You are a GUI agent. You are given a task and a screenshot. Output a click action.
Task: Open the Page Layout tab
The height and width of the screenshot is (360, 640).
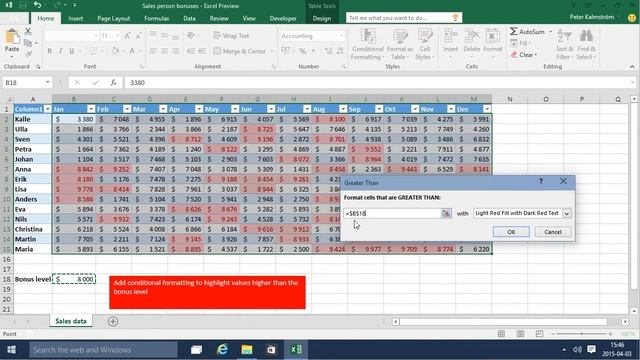point(113,18)
